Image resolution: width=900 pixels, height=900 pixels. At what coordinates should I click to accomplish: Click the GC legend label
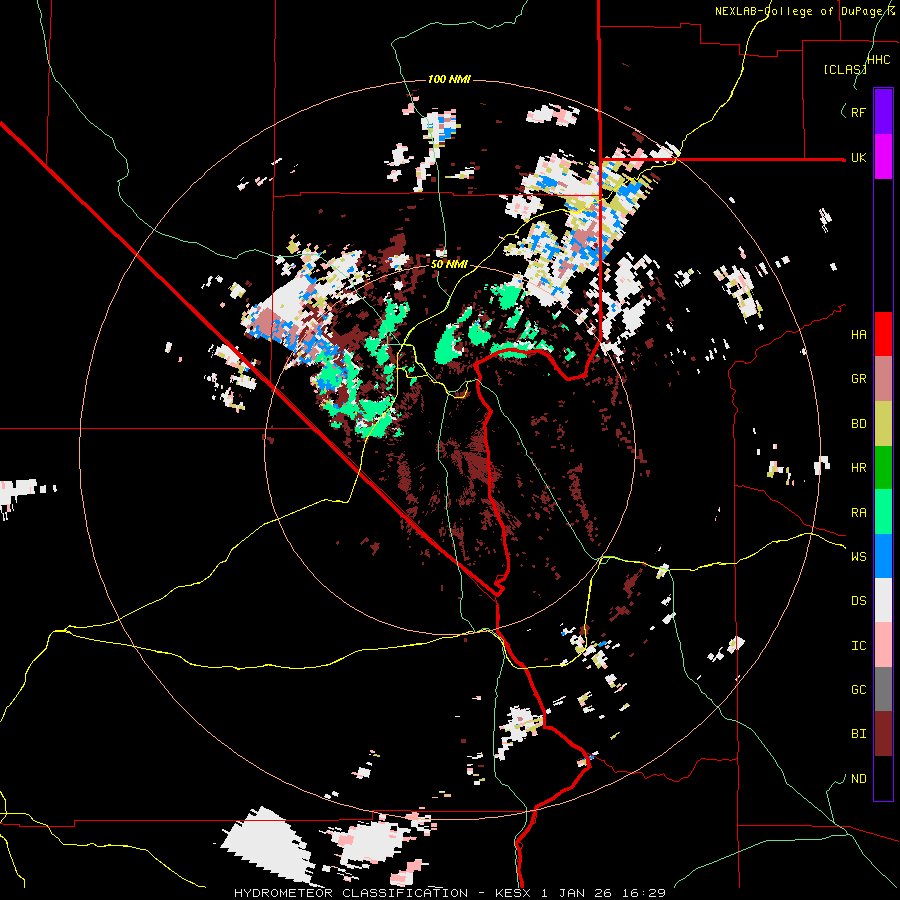pyautogui.click(x=859, y=690)
